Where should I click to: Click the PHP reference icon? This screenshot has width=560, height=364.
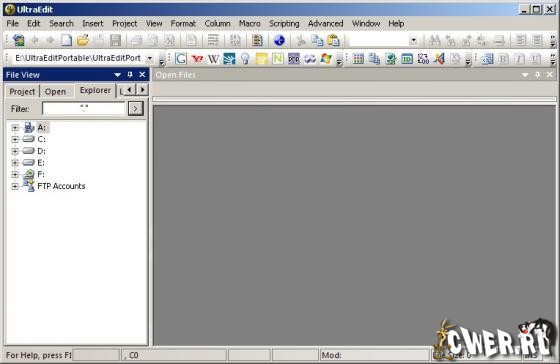pos(294,59)
